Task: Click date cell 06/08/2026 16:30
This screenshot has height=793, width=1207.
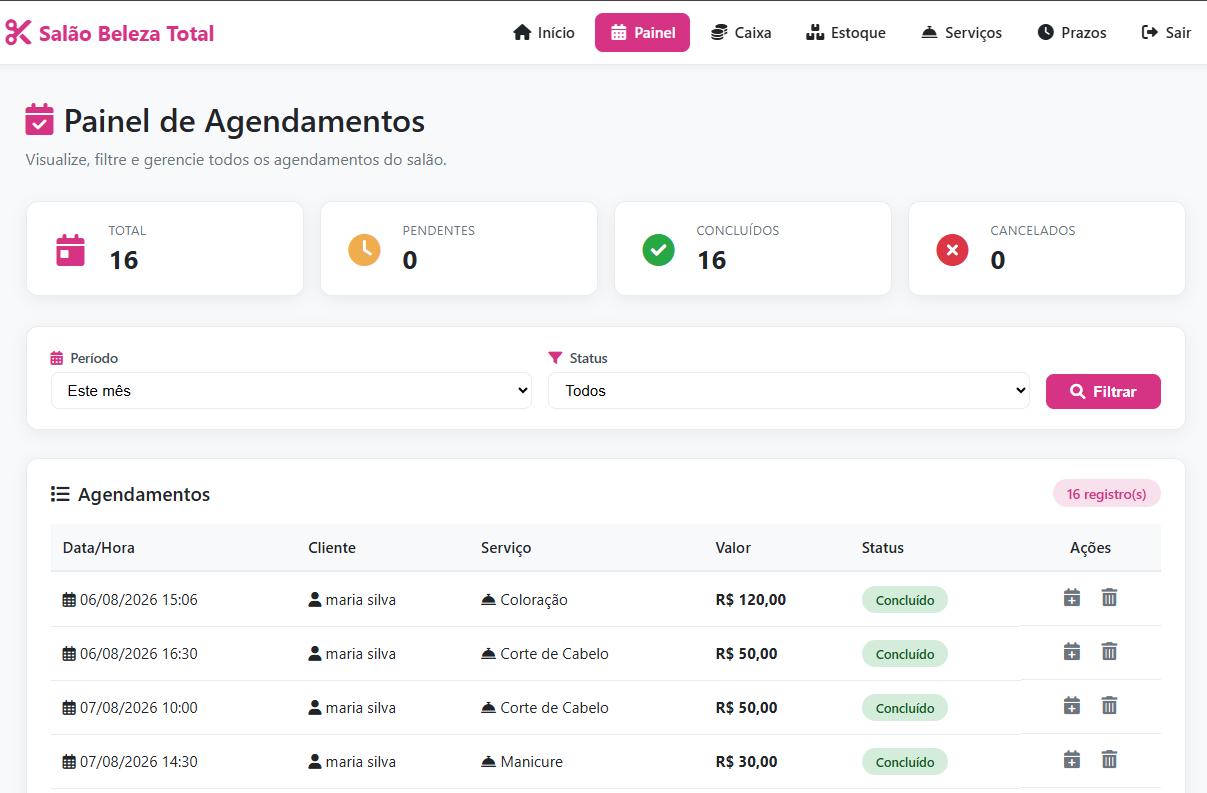Action: (130, 654)
